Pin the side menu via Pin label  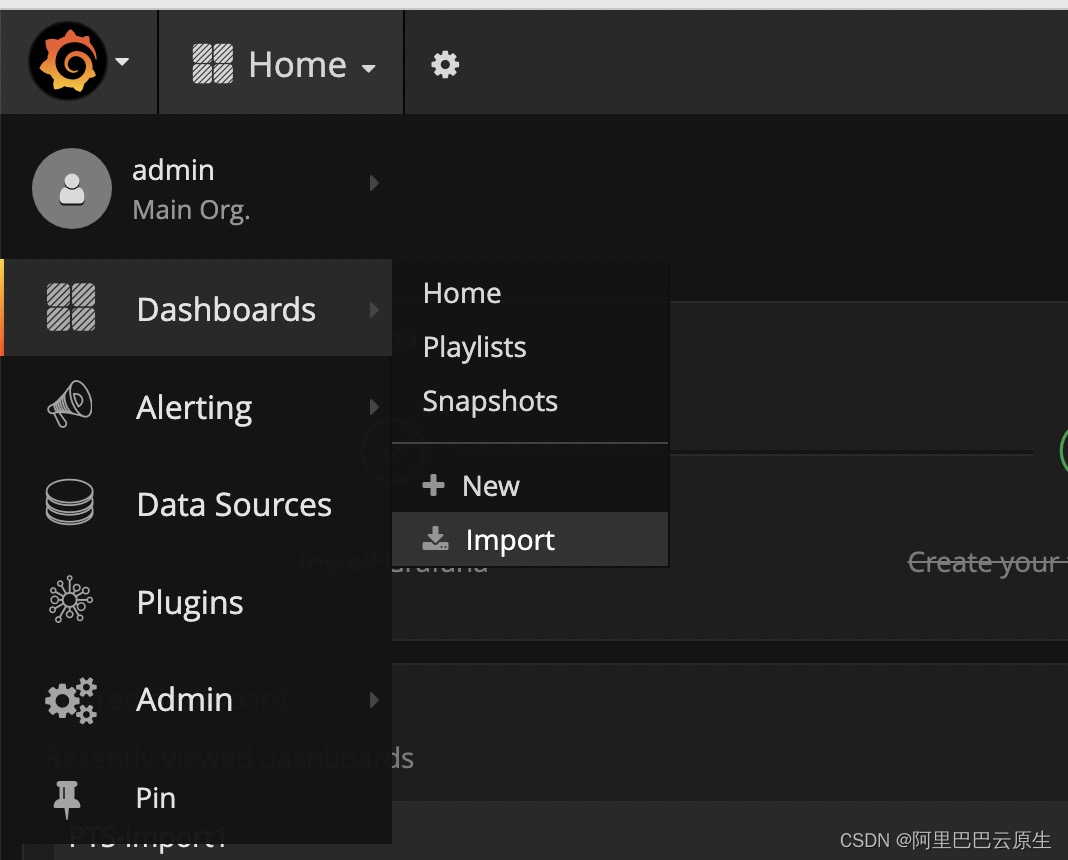coord(156,798)
